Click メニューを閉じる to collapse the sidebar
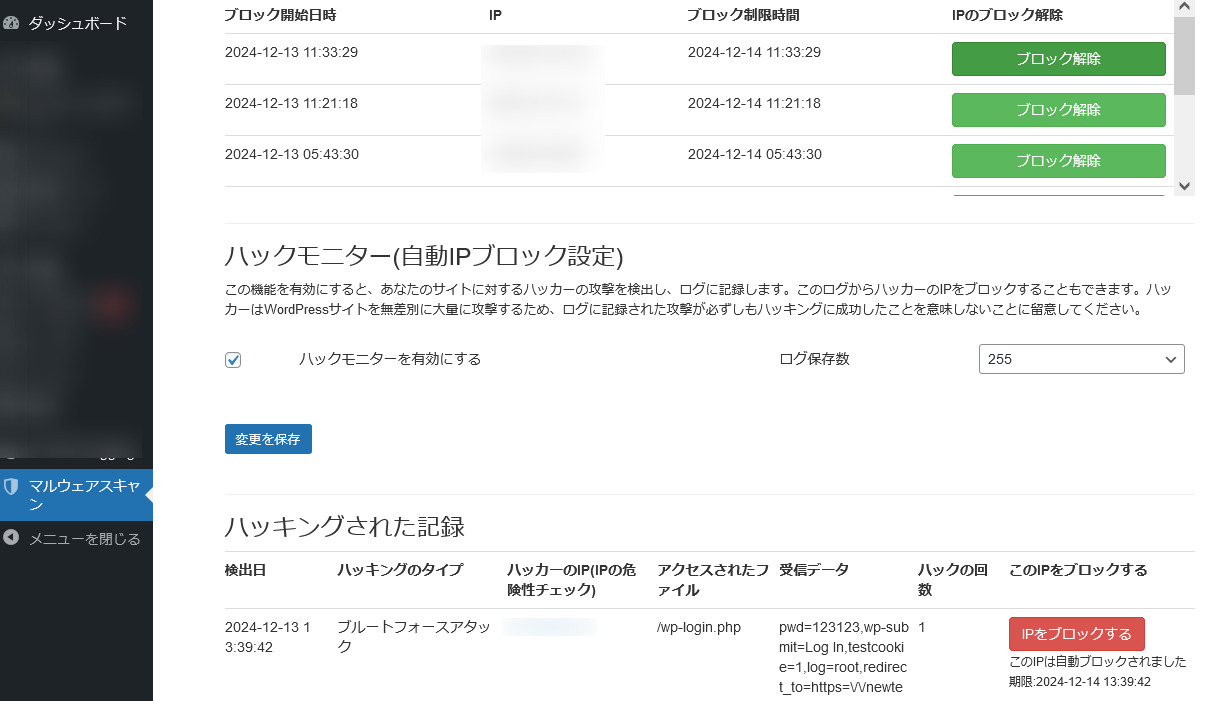 click(x=84, y=539)
